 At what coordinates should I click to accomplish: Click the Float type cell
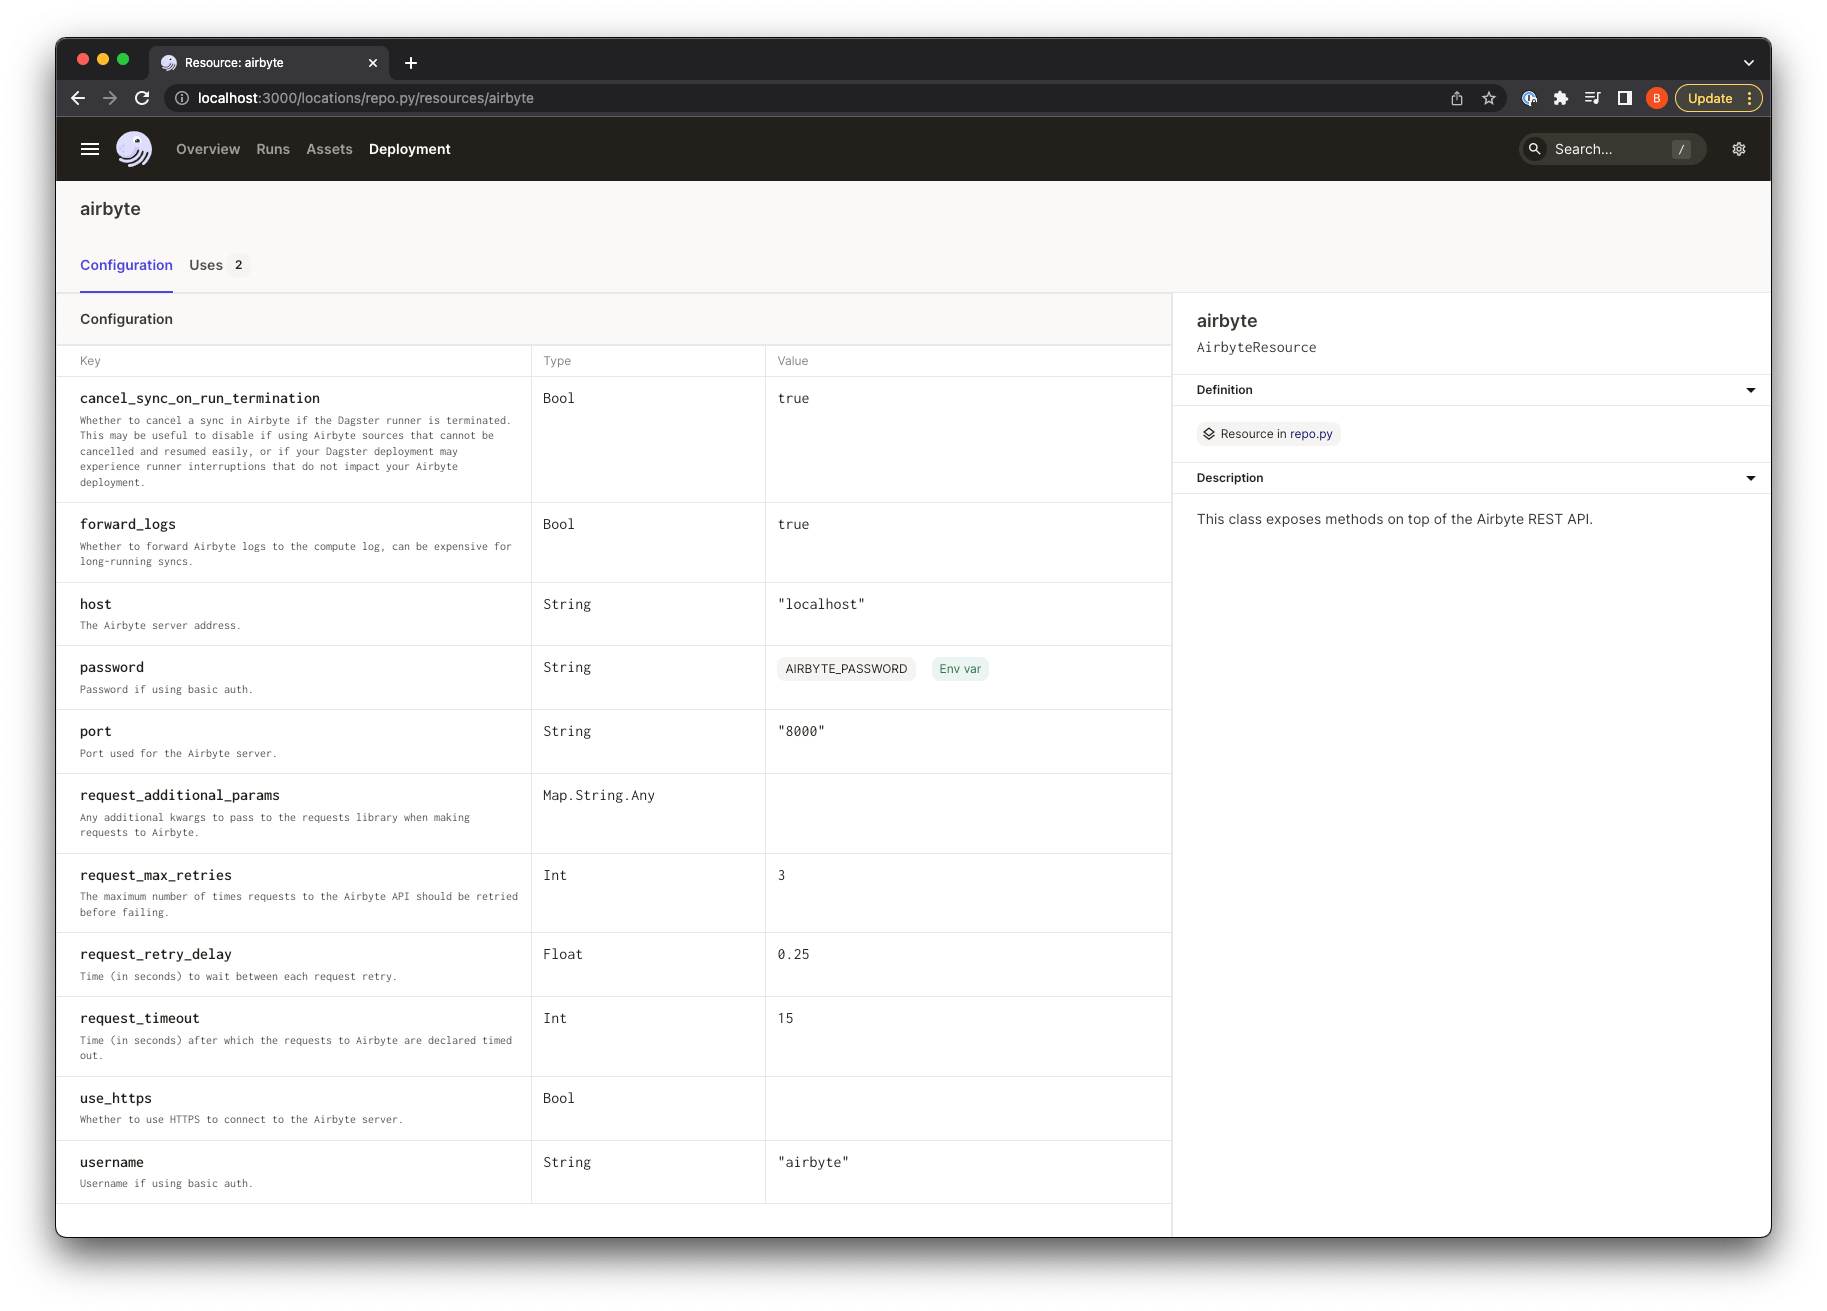coord(563,954)
